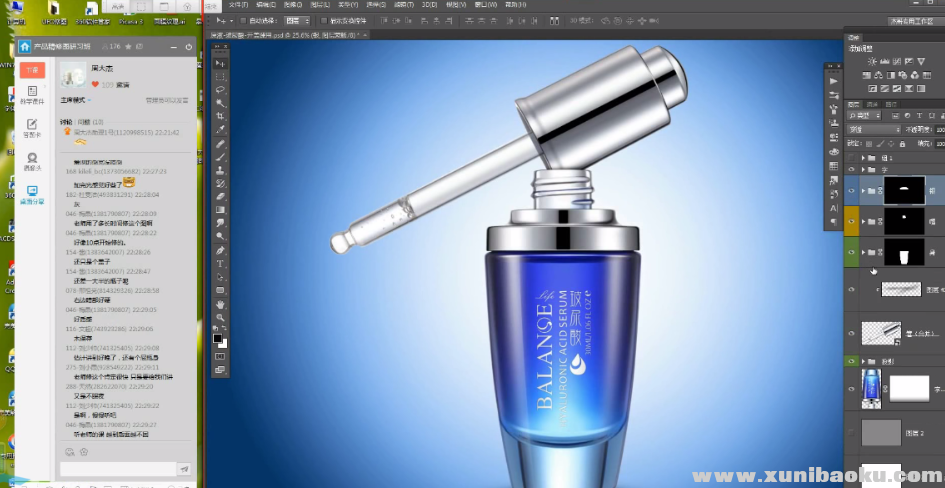Enable the show transform controls checkbox
The image size is (945, 488).
(324, 20)
